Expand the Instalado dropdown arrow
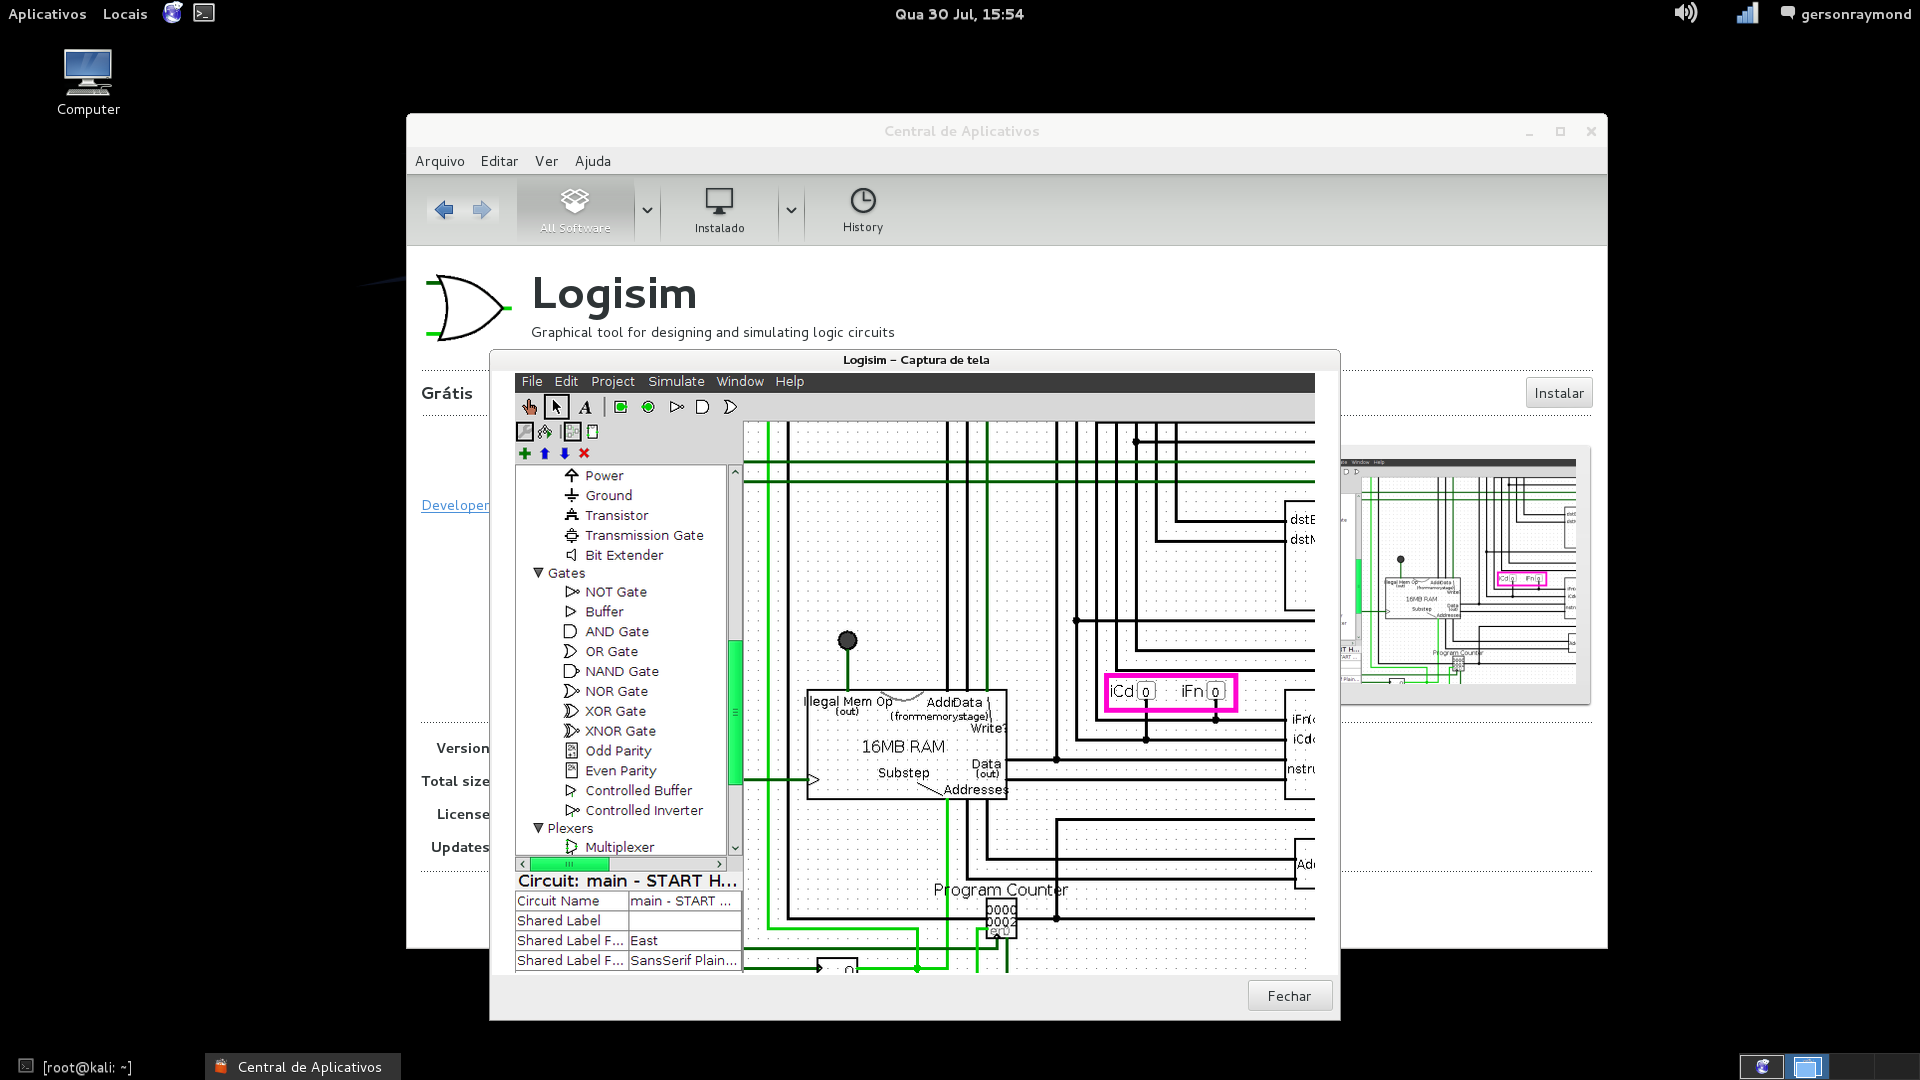This screenshot has width=1920, height=1080. point(791,210)
